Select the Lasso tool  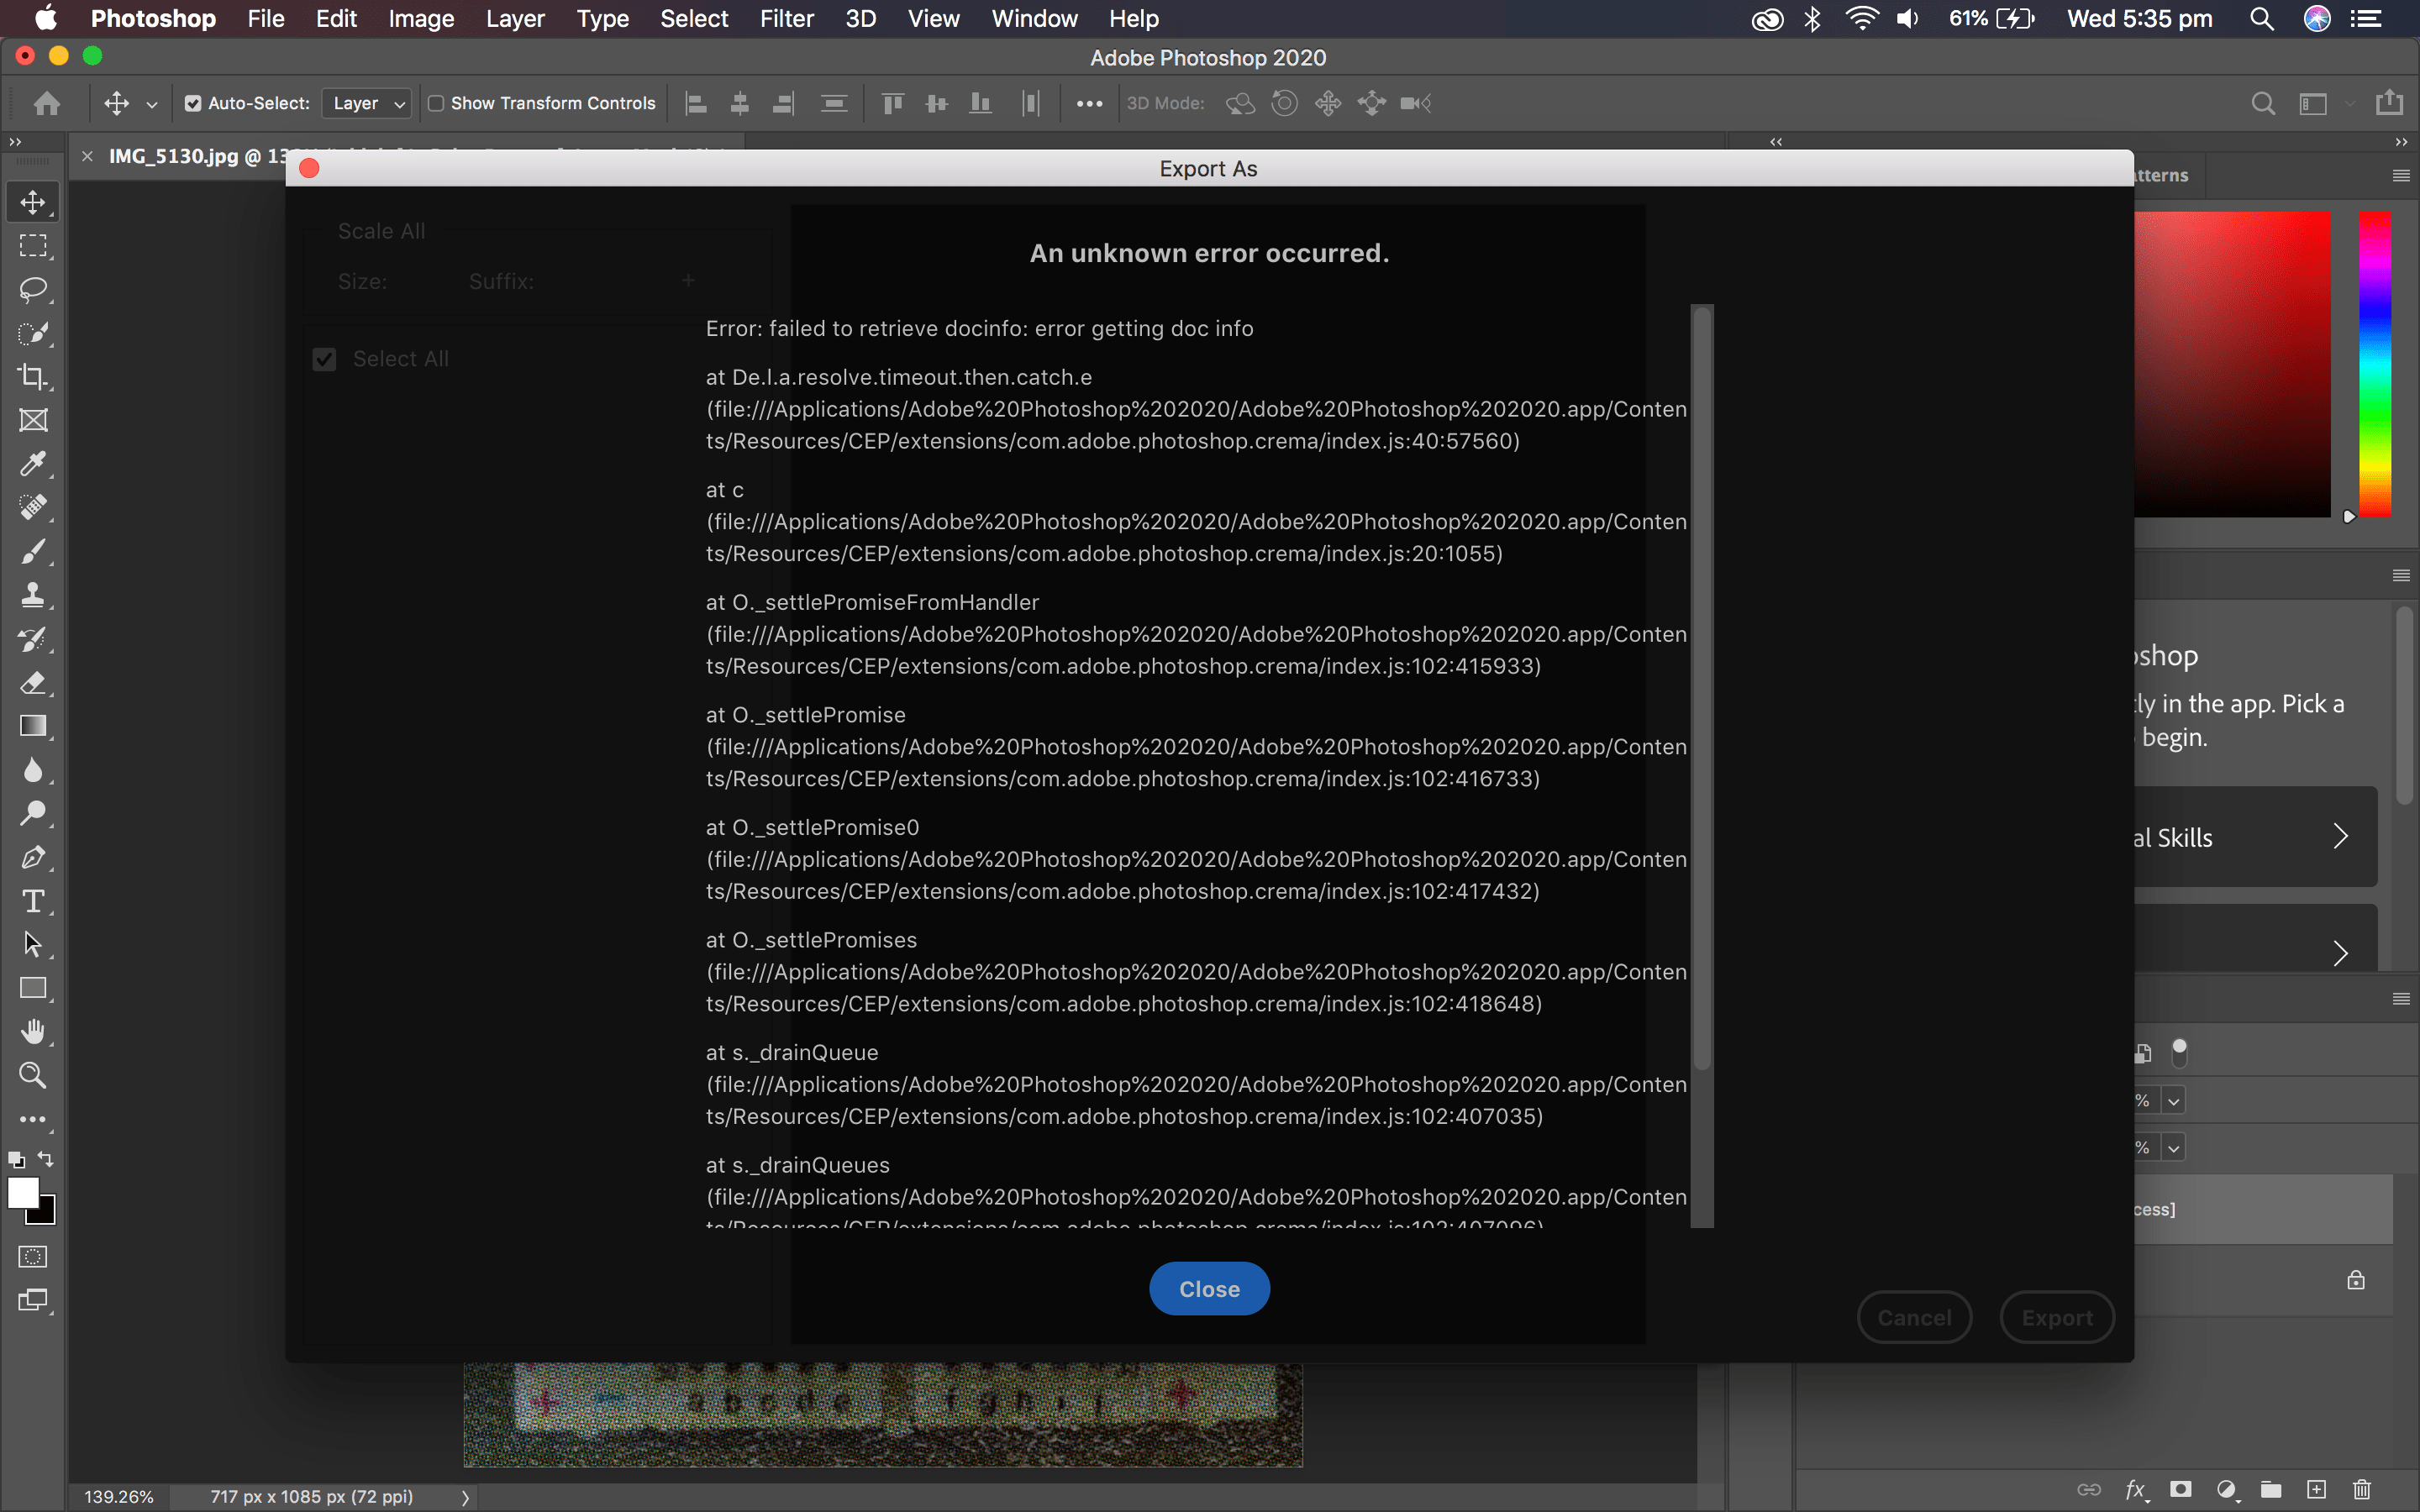point(33,290)
